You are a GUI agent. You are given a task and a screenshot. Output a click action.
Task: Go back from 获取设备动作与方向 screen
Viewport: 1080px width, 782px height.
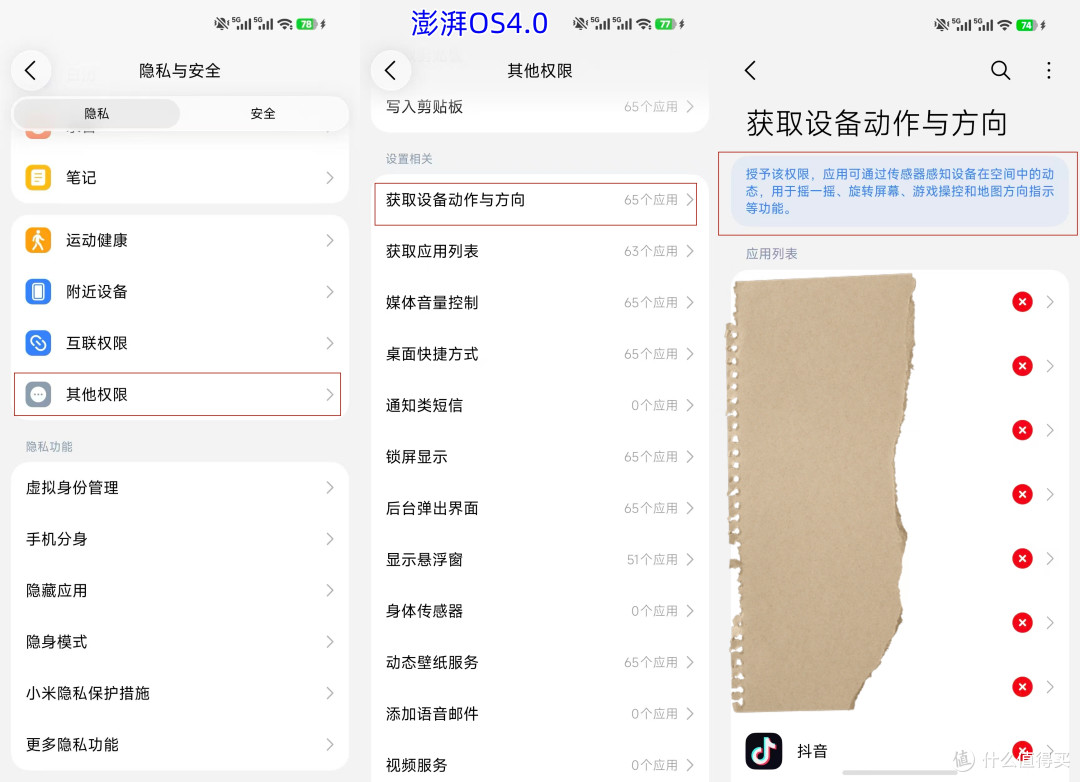[751, 70]
